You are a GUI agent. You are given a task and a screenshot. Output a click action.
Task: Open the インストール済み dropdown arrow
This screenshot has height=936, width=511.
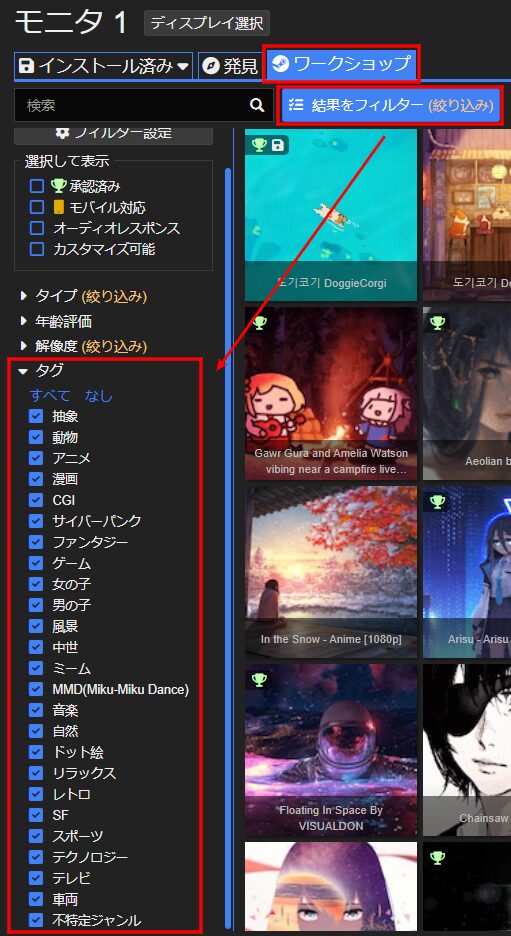[183, 66]
